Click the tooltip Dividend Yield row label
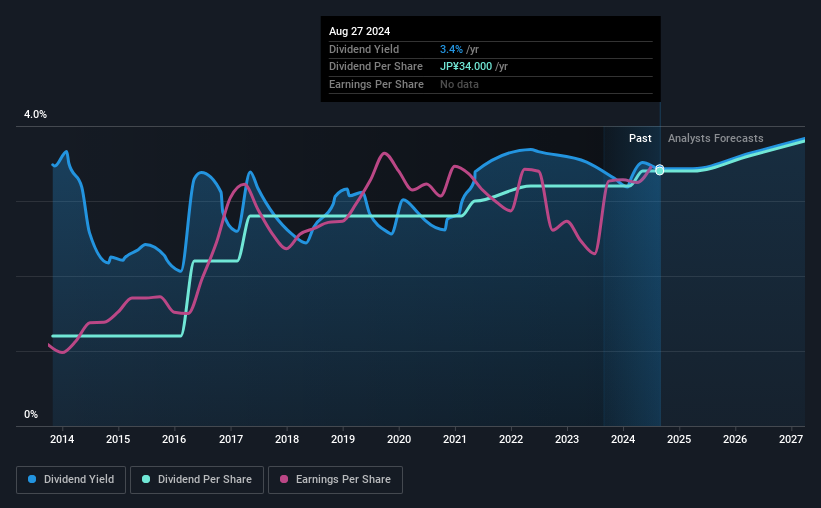 (x=364, y=49)
